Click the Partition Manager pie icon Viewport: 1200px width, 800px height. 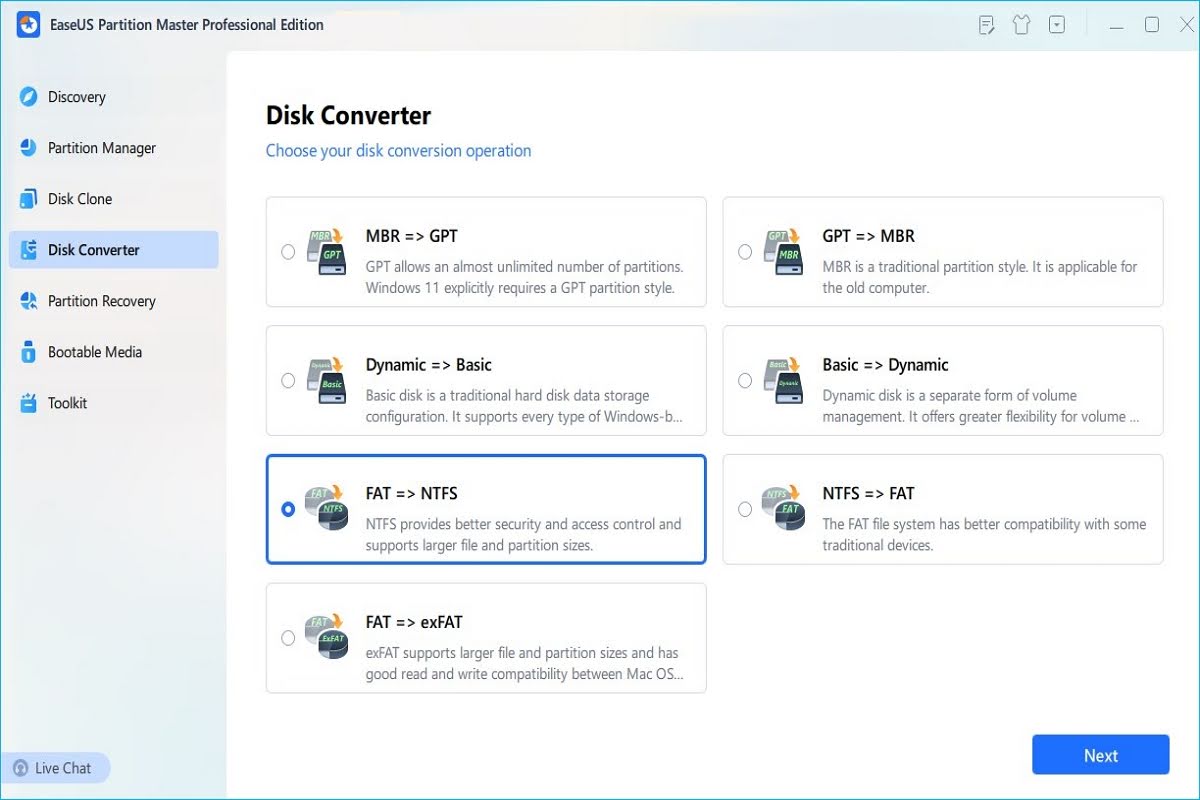tap(28, 148)
